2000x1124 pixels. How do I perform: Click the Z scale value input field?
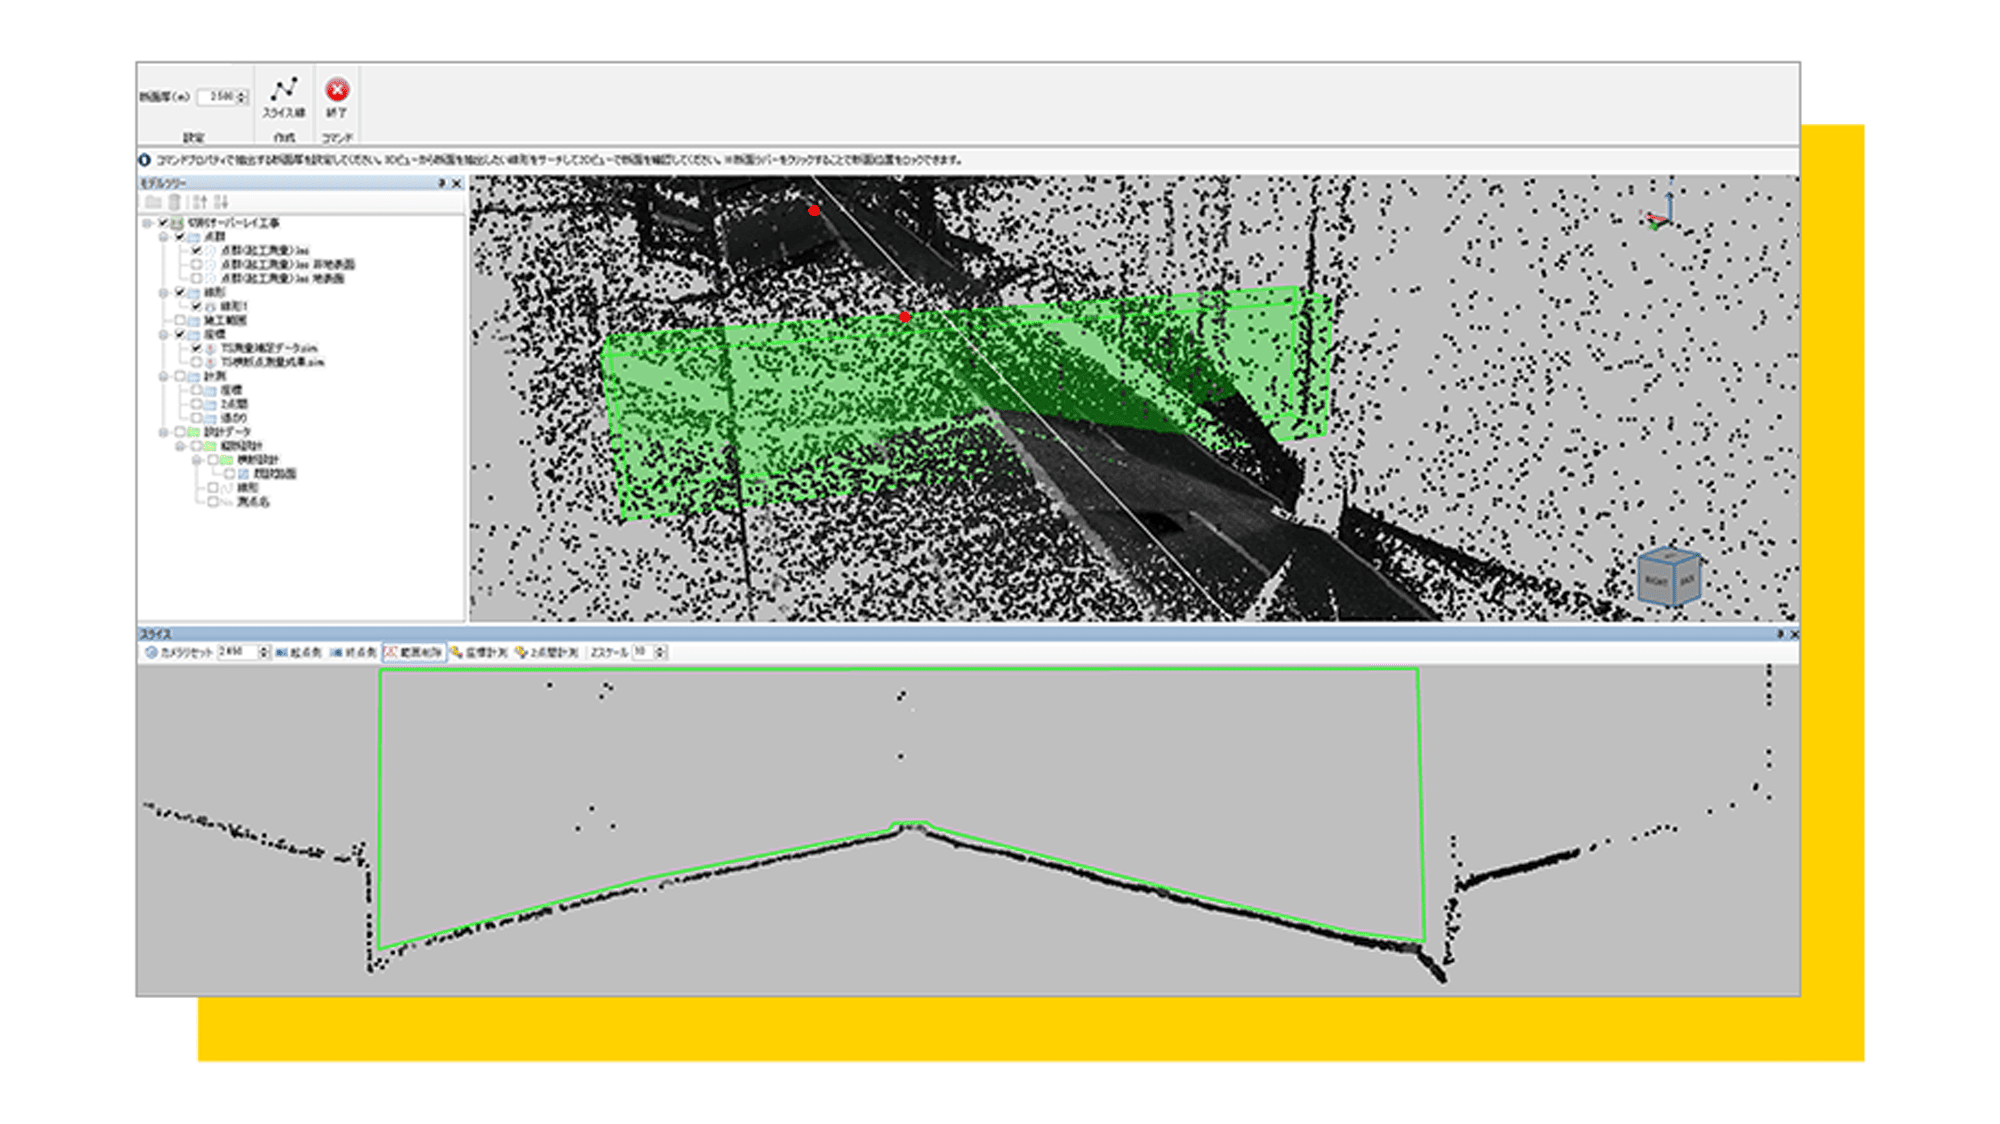click(641, 652)
